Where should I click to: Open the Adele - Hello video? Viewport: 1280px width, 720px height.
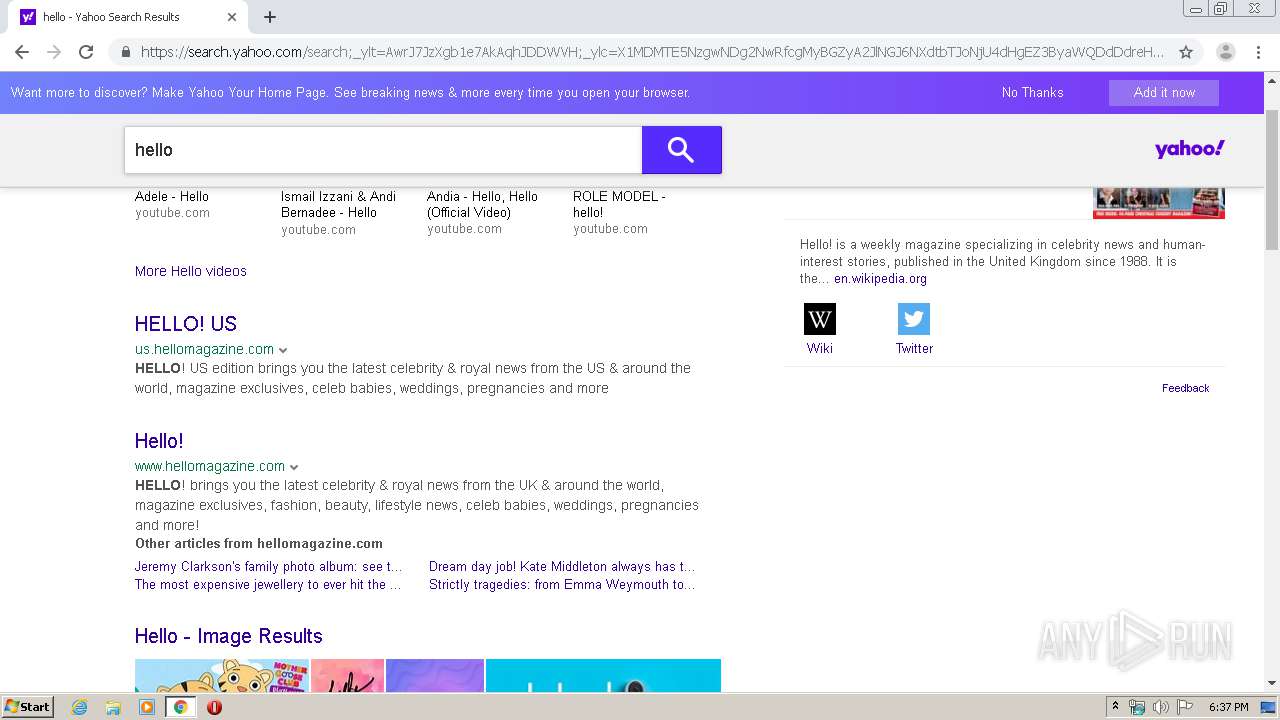(172, 197)
